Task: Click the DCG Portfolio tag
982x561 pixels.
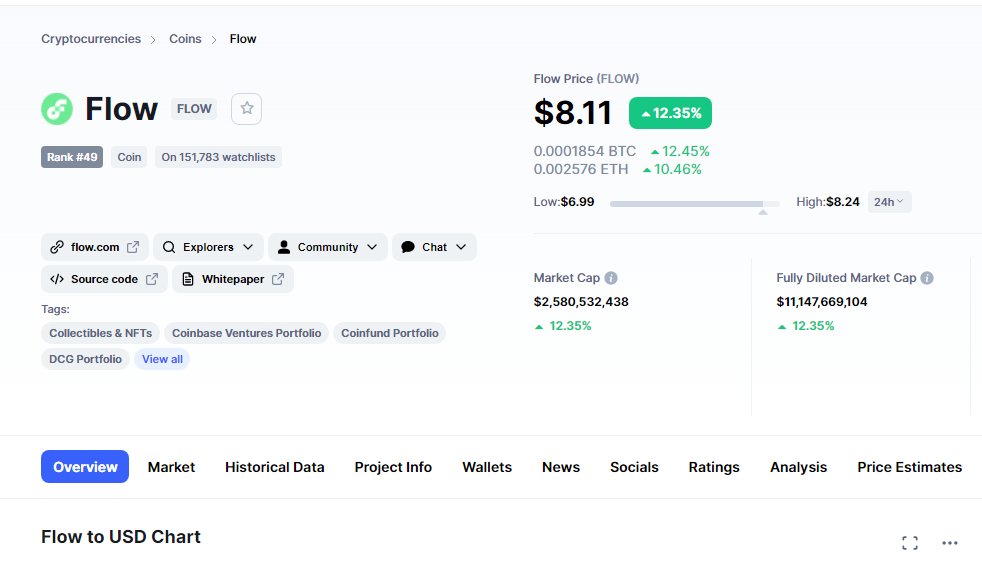Action: (86, 359)
